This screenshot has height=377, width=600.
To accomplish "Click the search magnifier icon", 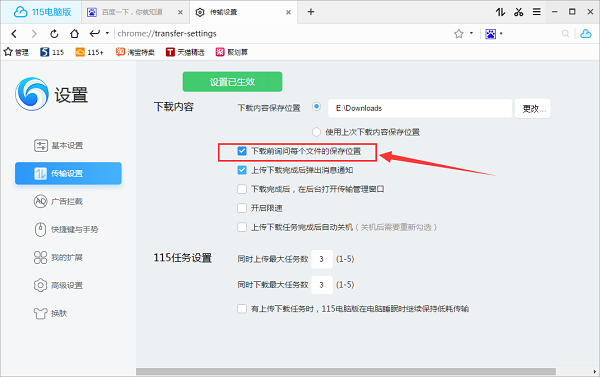I will point(565,34).
